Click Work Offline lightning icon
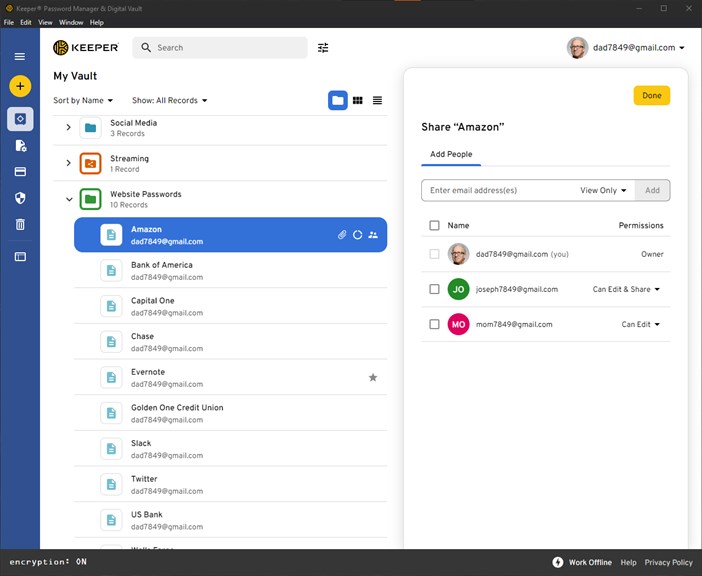Screen dimensions: 702x576 [557, 562]
